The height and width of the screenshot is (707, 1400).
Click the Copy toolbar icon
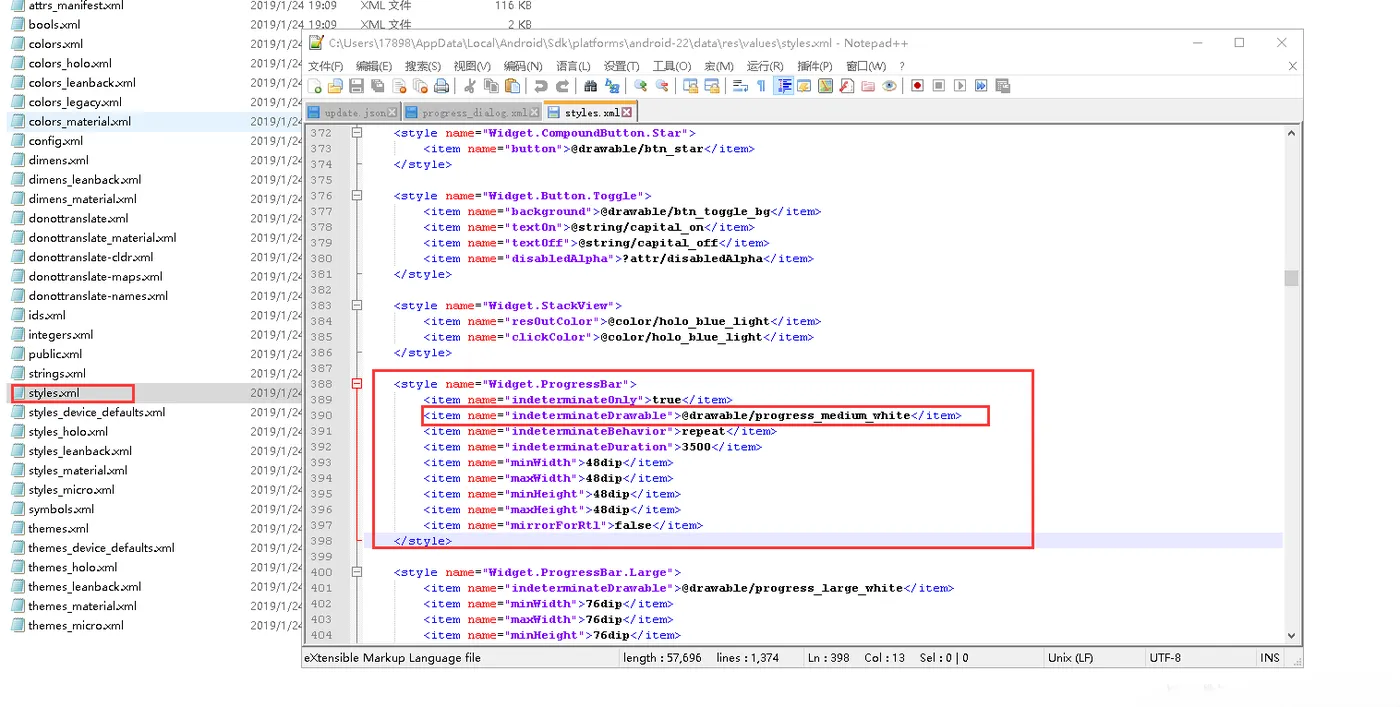[x=491, y=86]
